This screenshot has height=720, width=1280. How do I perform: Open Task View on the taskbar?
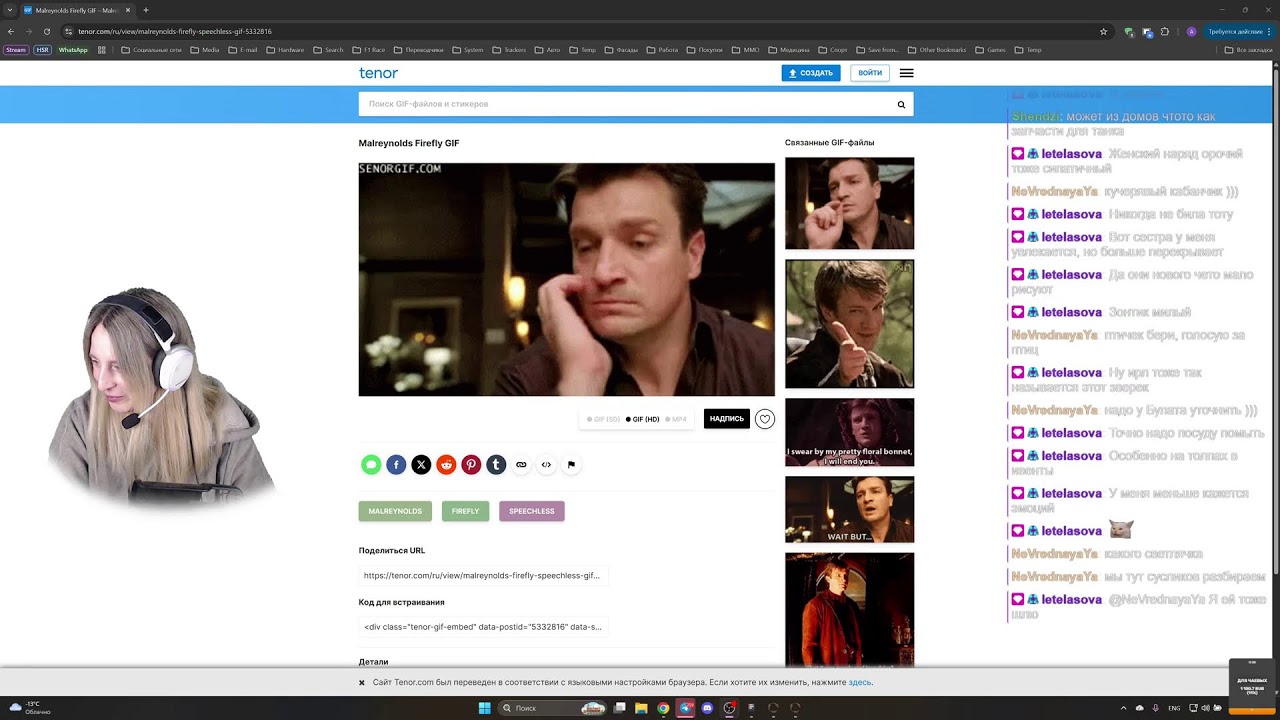pyautogui.click(x=620, y=708)
